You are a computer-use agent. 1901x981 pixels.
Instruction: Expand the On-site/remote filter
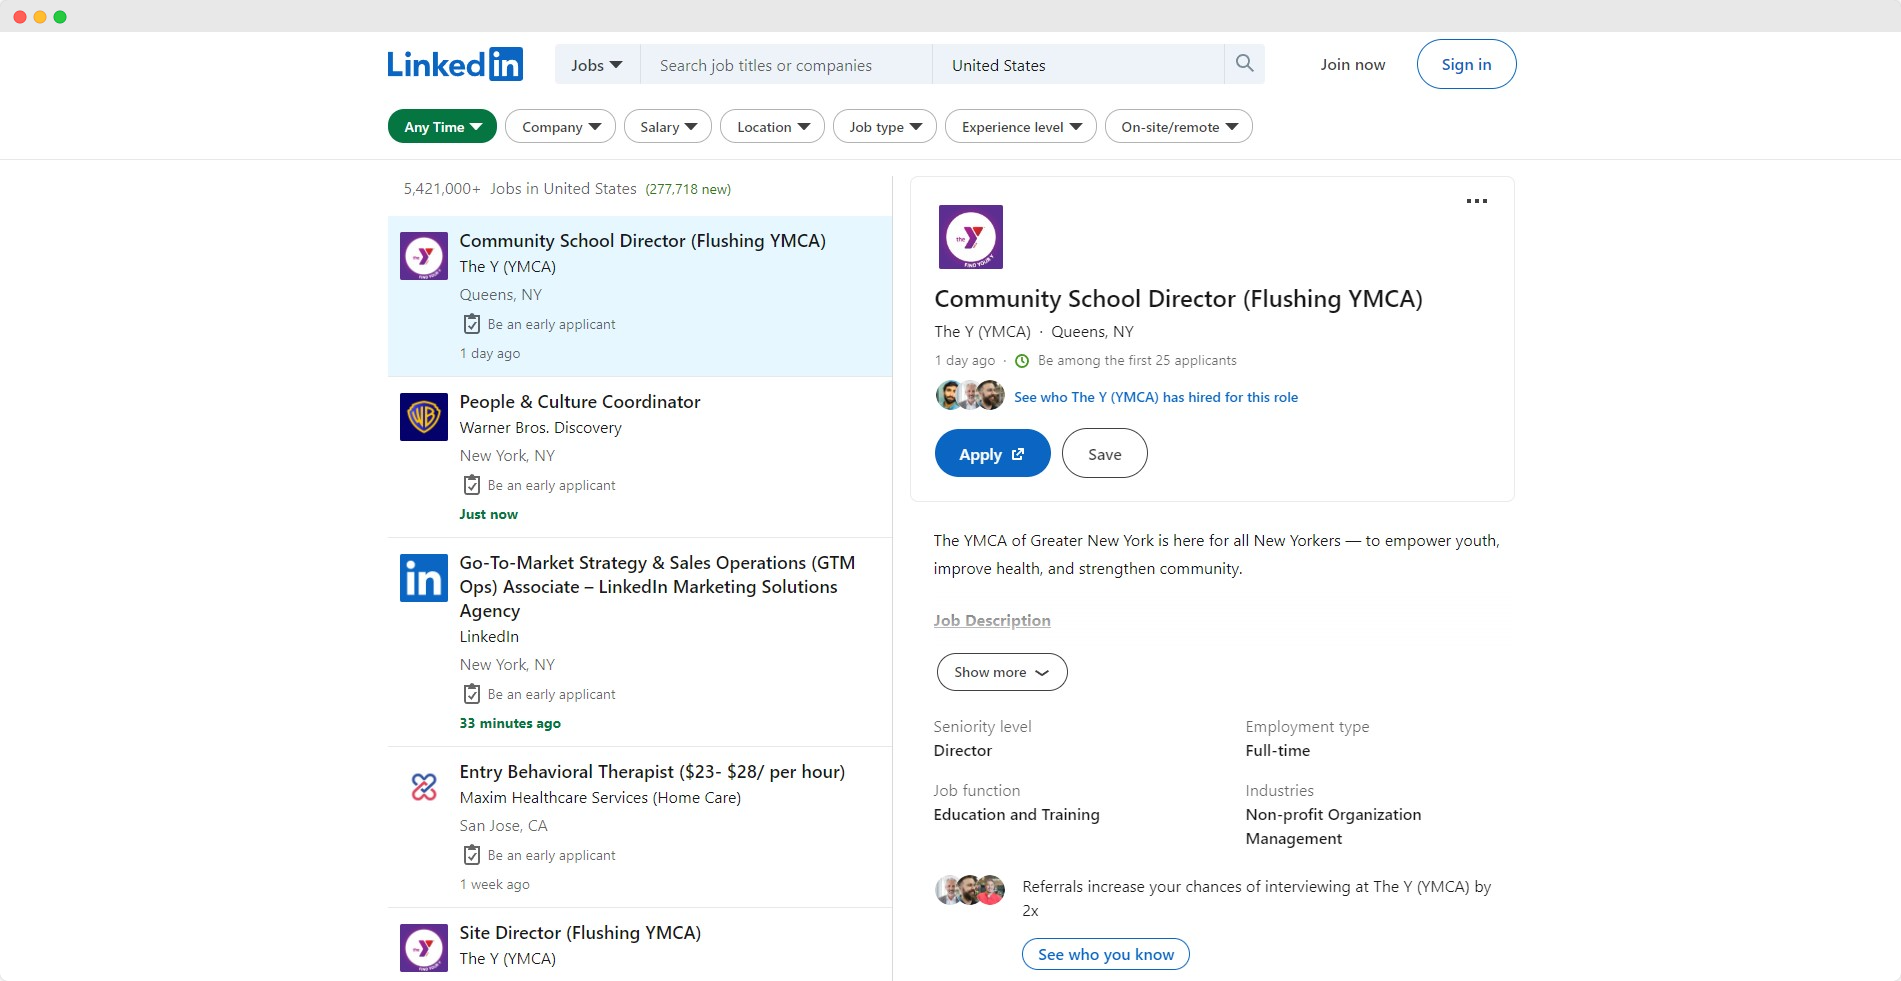click(1179, 126)
